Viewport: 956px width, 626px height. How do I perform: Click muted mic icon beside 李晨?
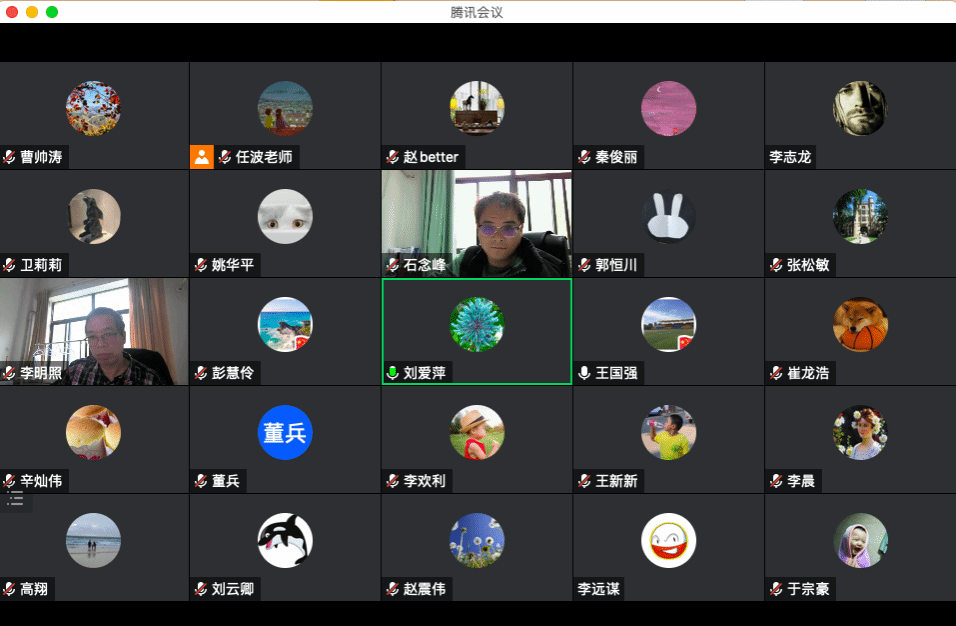776,481
